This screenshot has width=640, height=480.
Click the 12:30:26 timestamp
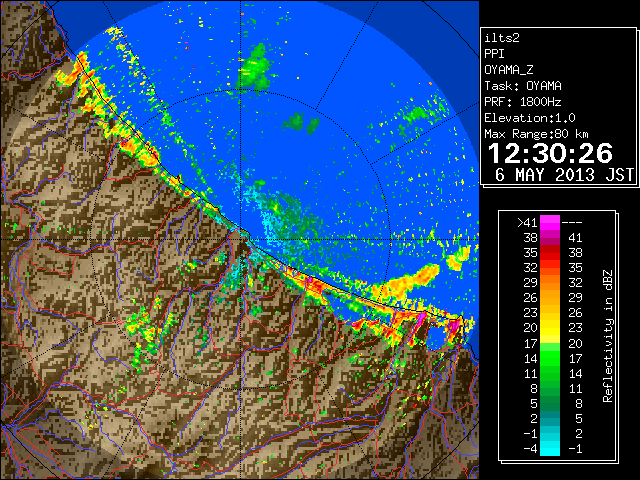pyautogui.click(x=550, y=153)
